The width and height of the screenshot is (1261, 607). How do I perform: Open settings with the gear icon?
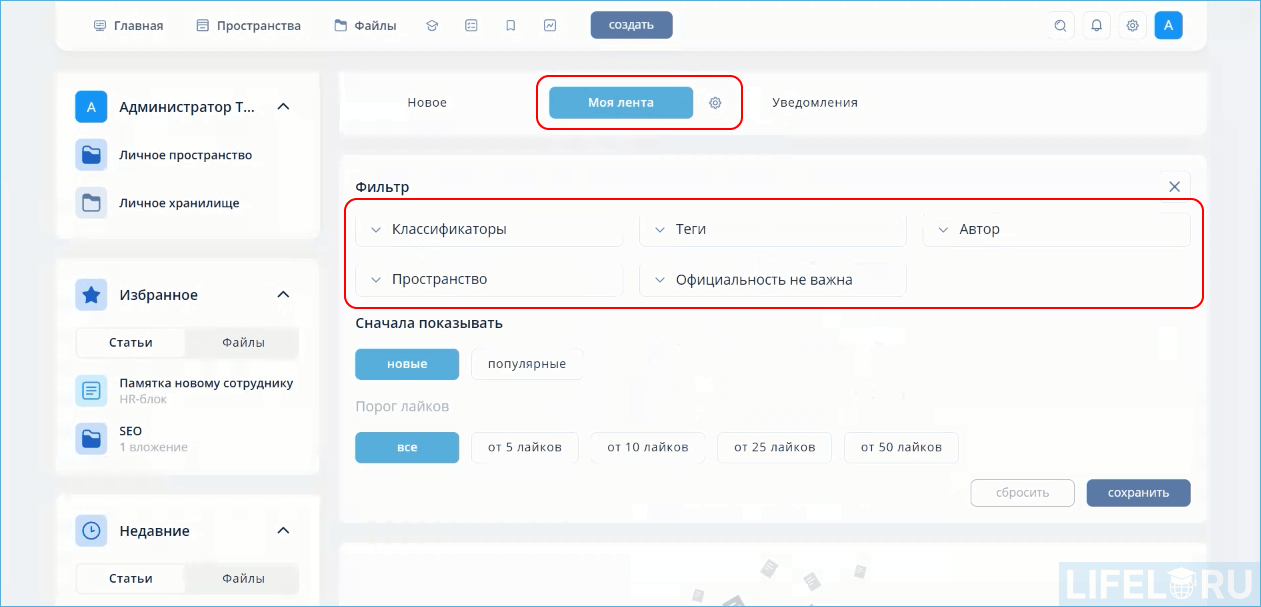click(x=1132, y=25)
